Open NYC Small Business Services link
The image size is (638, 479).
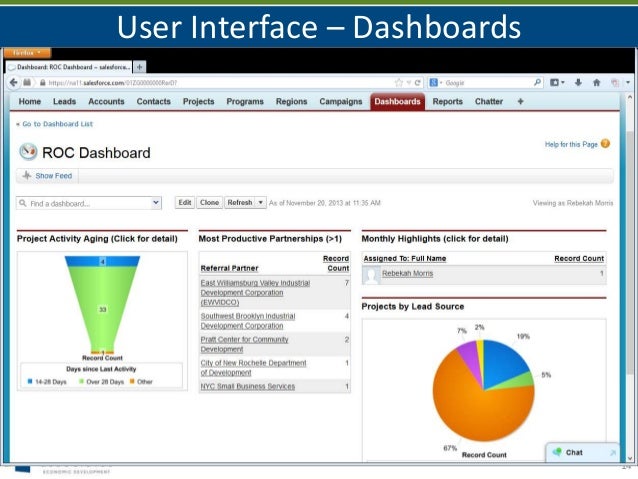coord(247,386)
